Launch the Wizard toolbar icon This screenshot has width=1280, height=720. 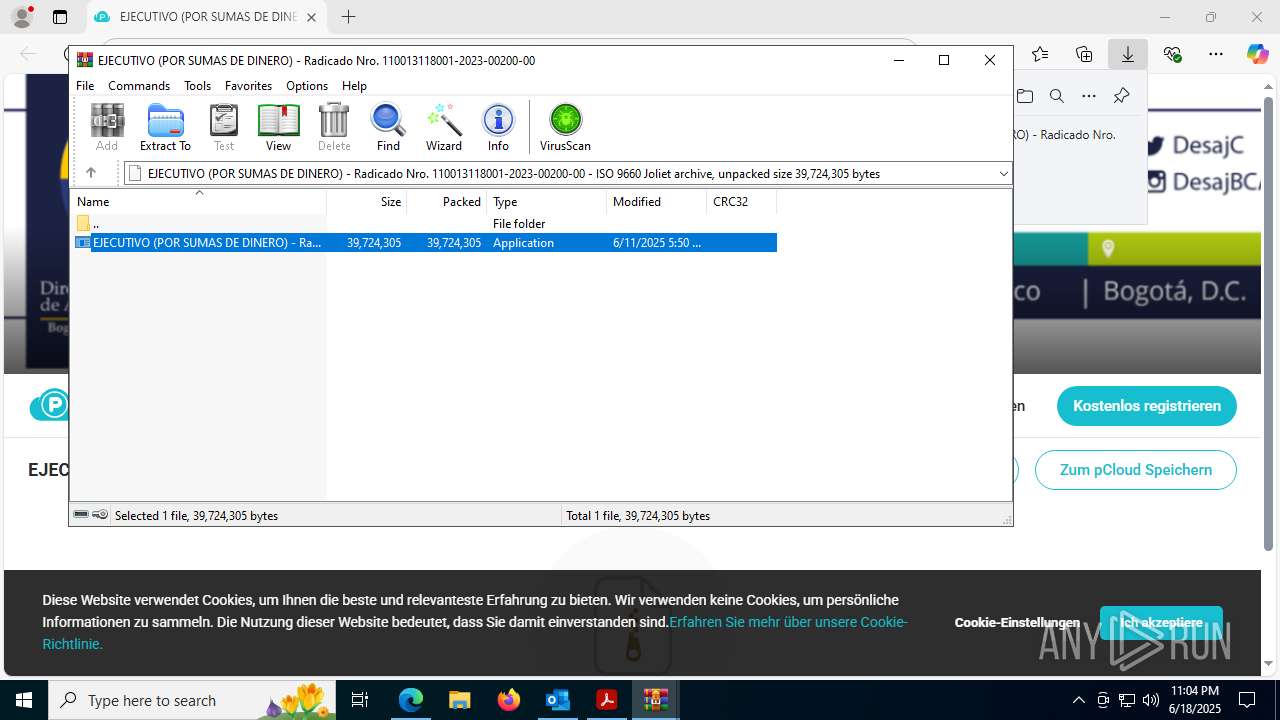444,127
